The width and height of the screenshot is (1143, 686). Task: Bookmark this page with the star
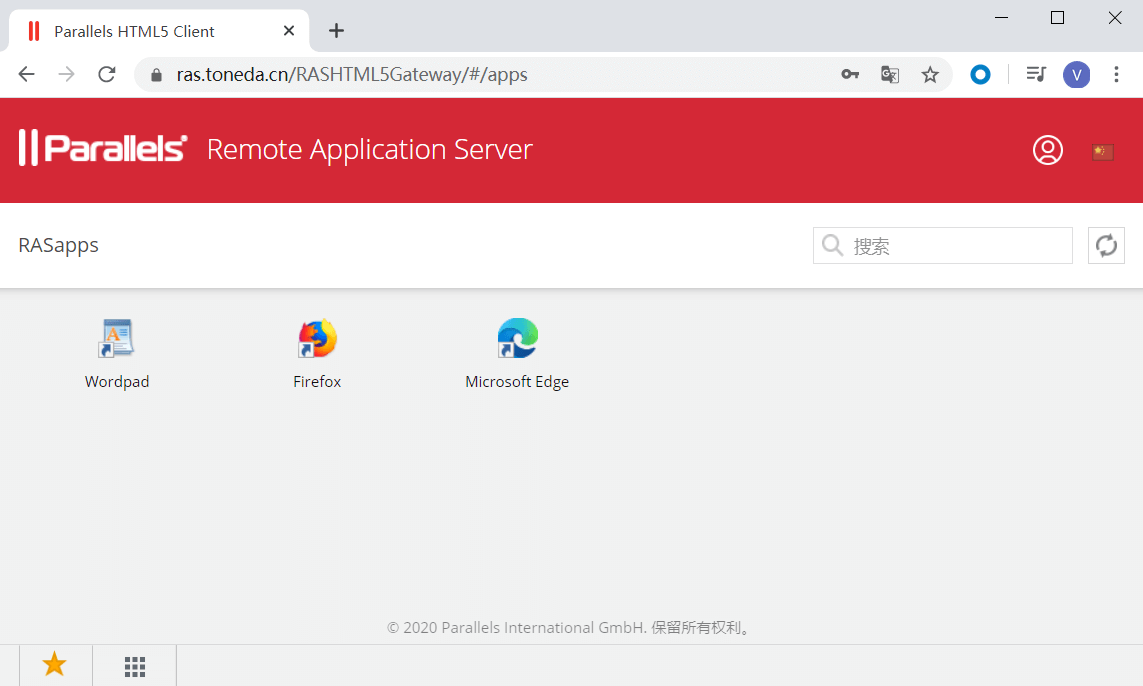(x=929, y=74)
